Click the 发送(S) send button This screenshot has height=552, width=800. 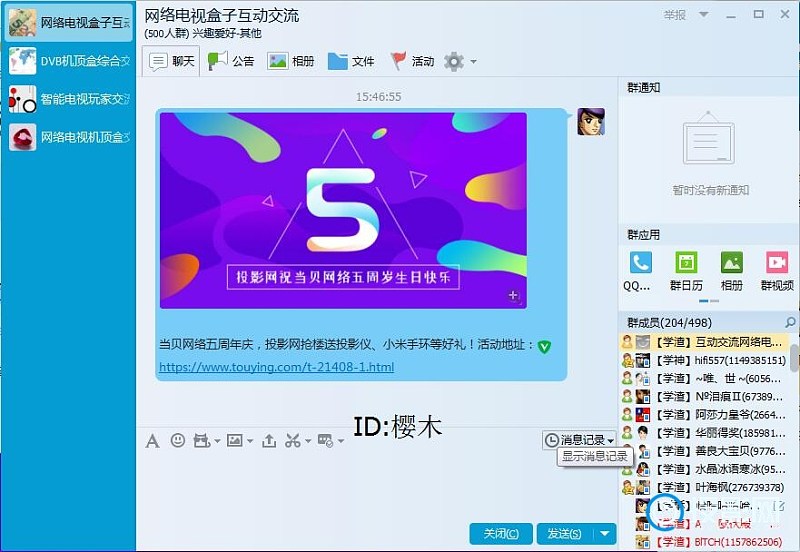point(565,534)
